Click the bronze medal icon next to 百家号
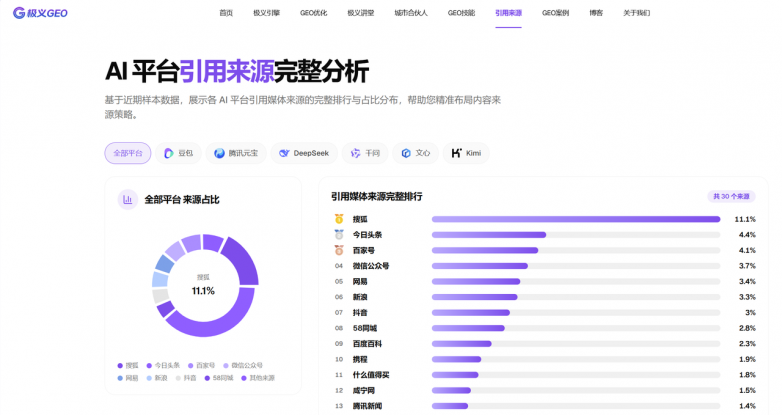Viewport: 782px width, 415px height. pyautogui.click(x=339, y=250)
